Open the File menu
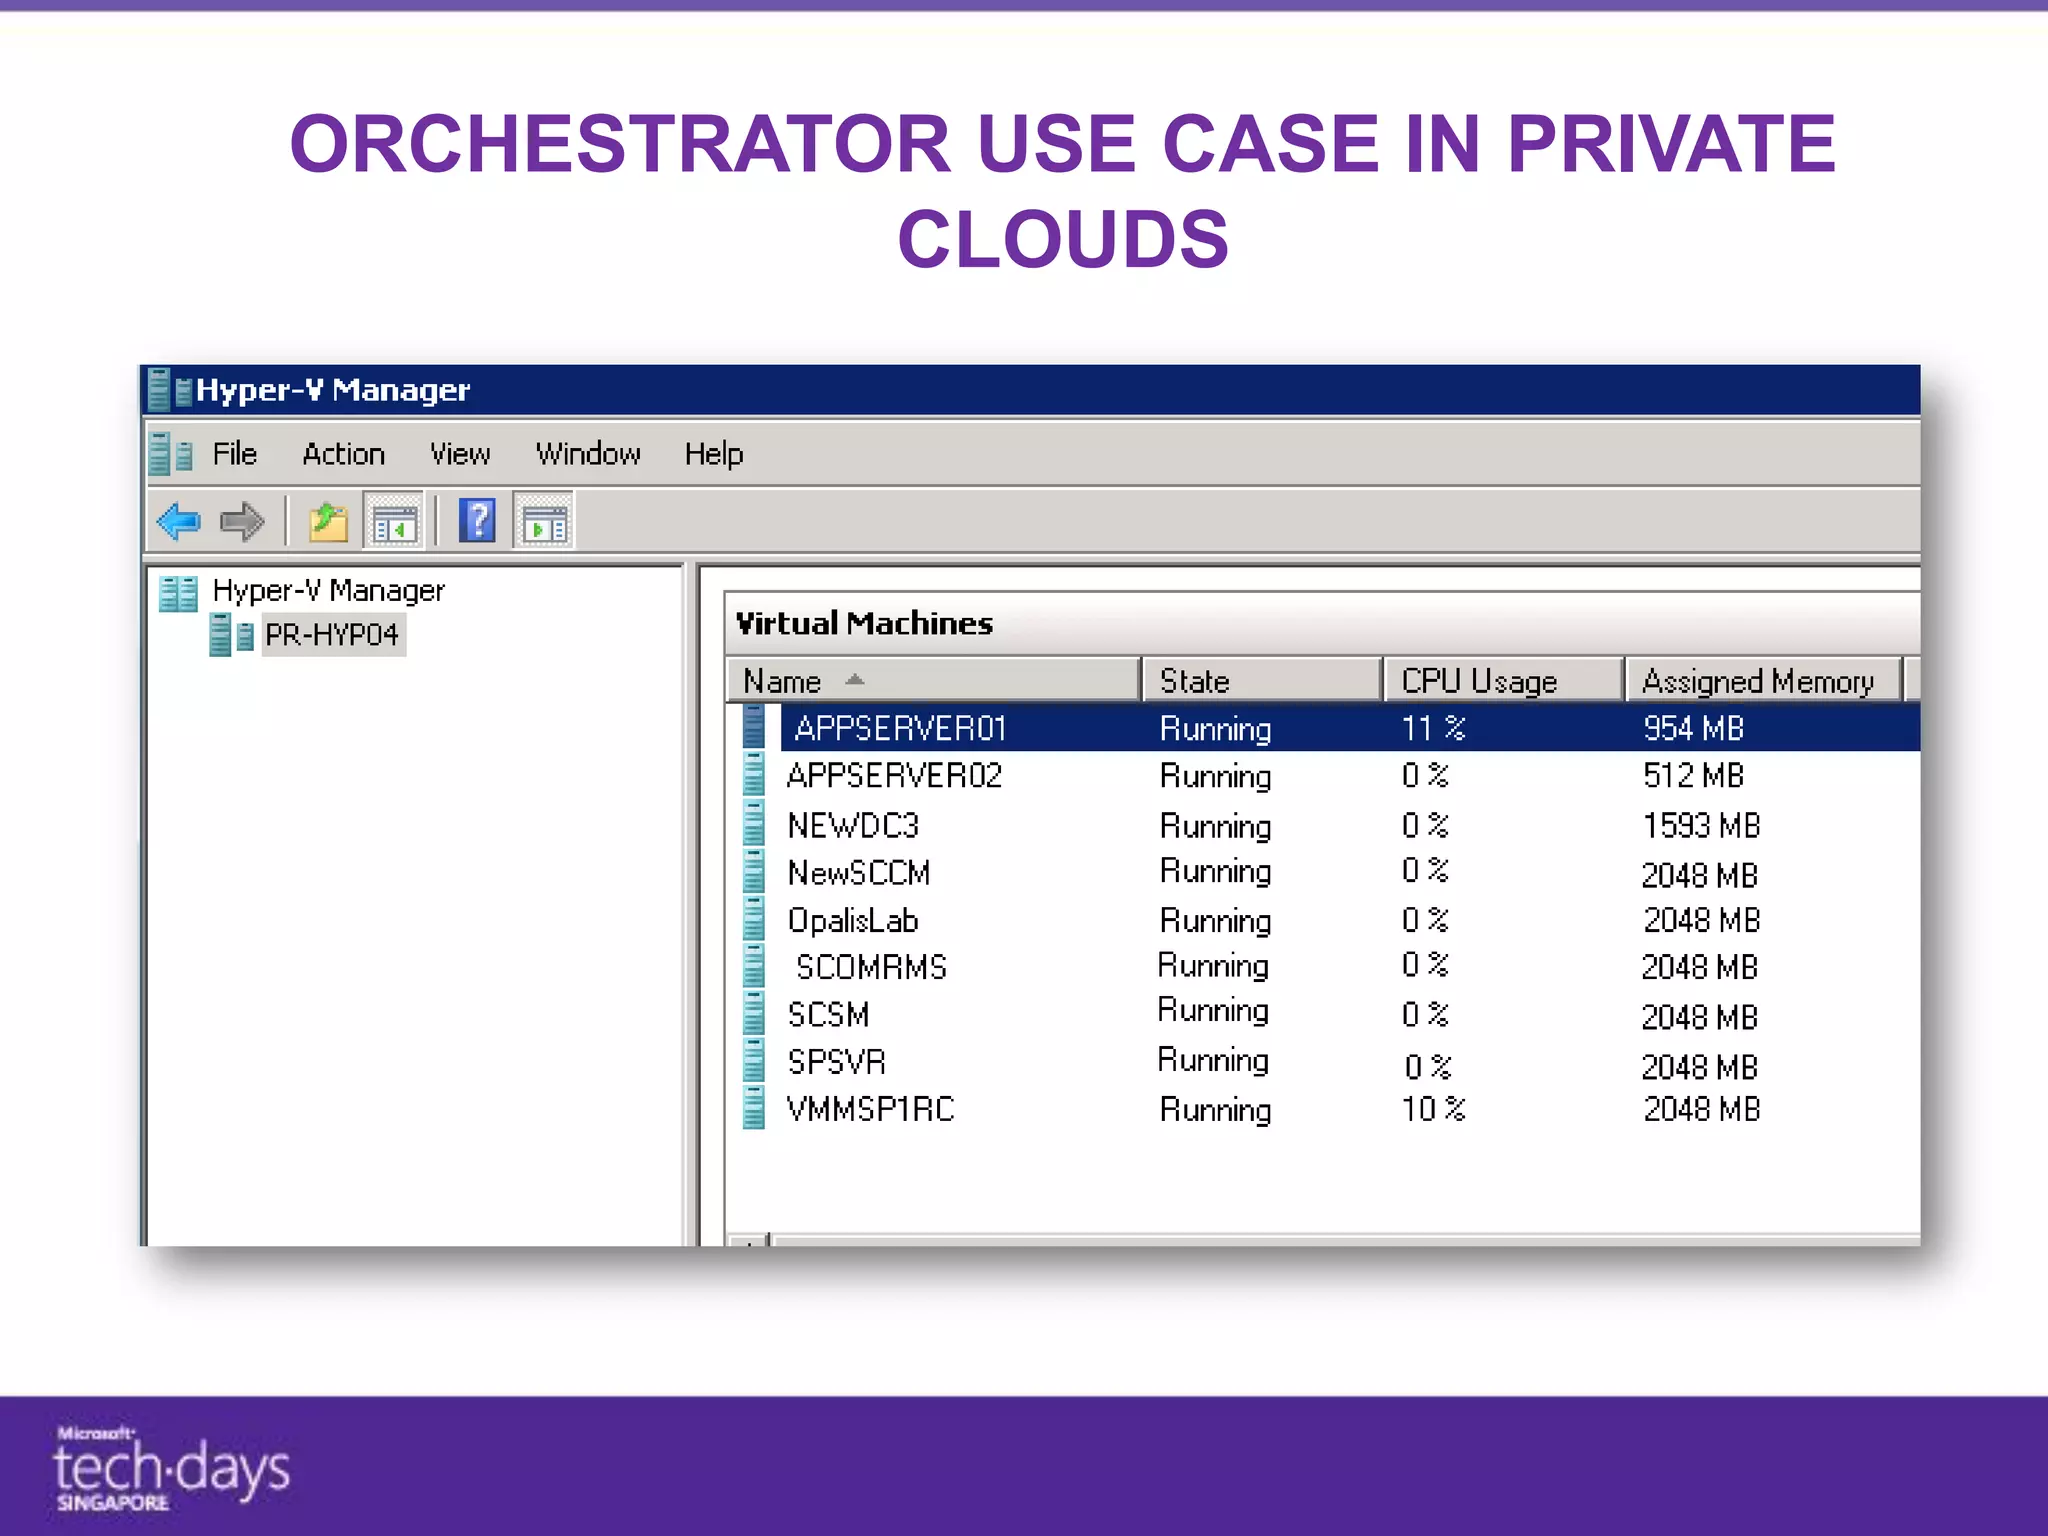2048x1536 pixels. pos(234,455)
